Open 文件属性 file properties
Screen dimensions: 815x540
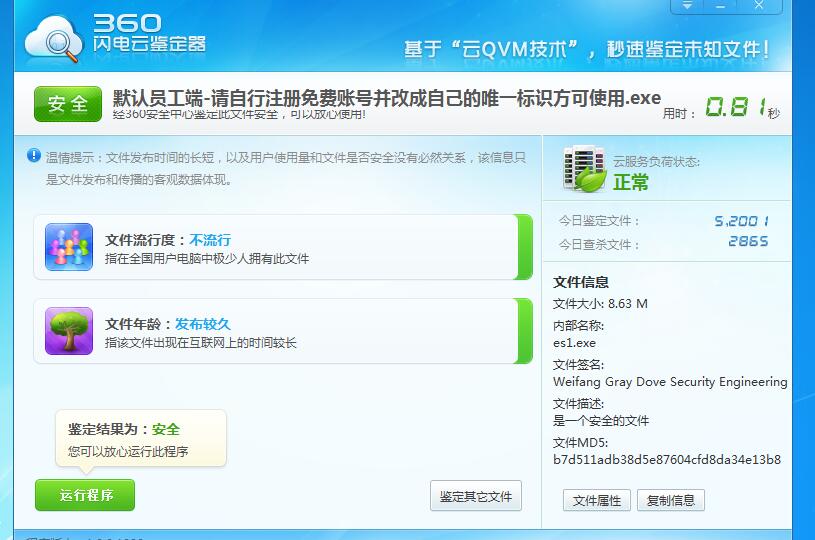coord(597,500)
